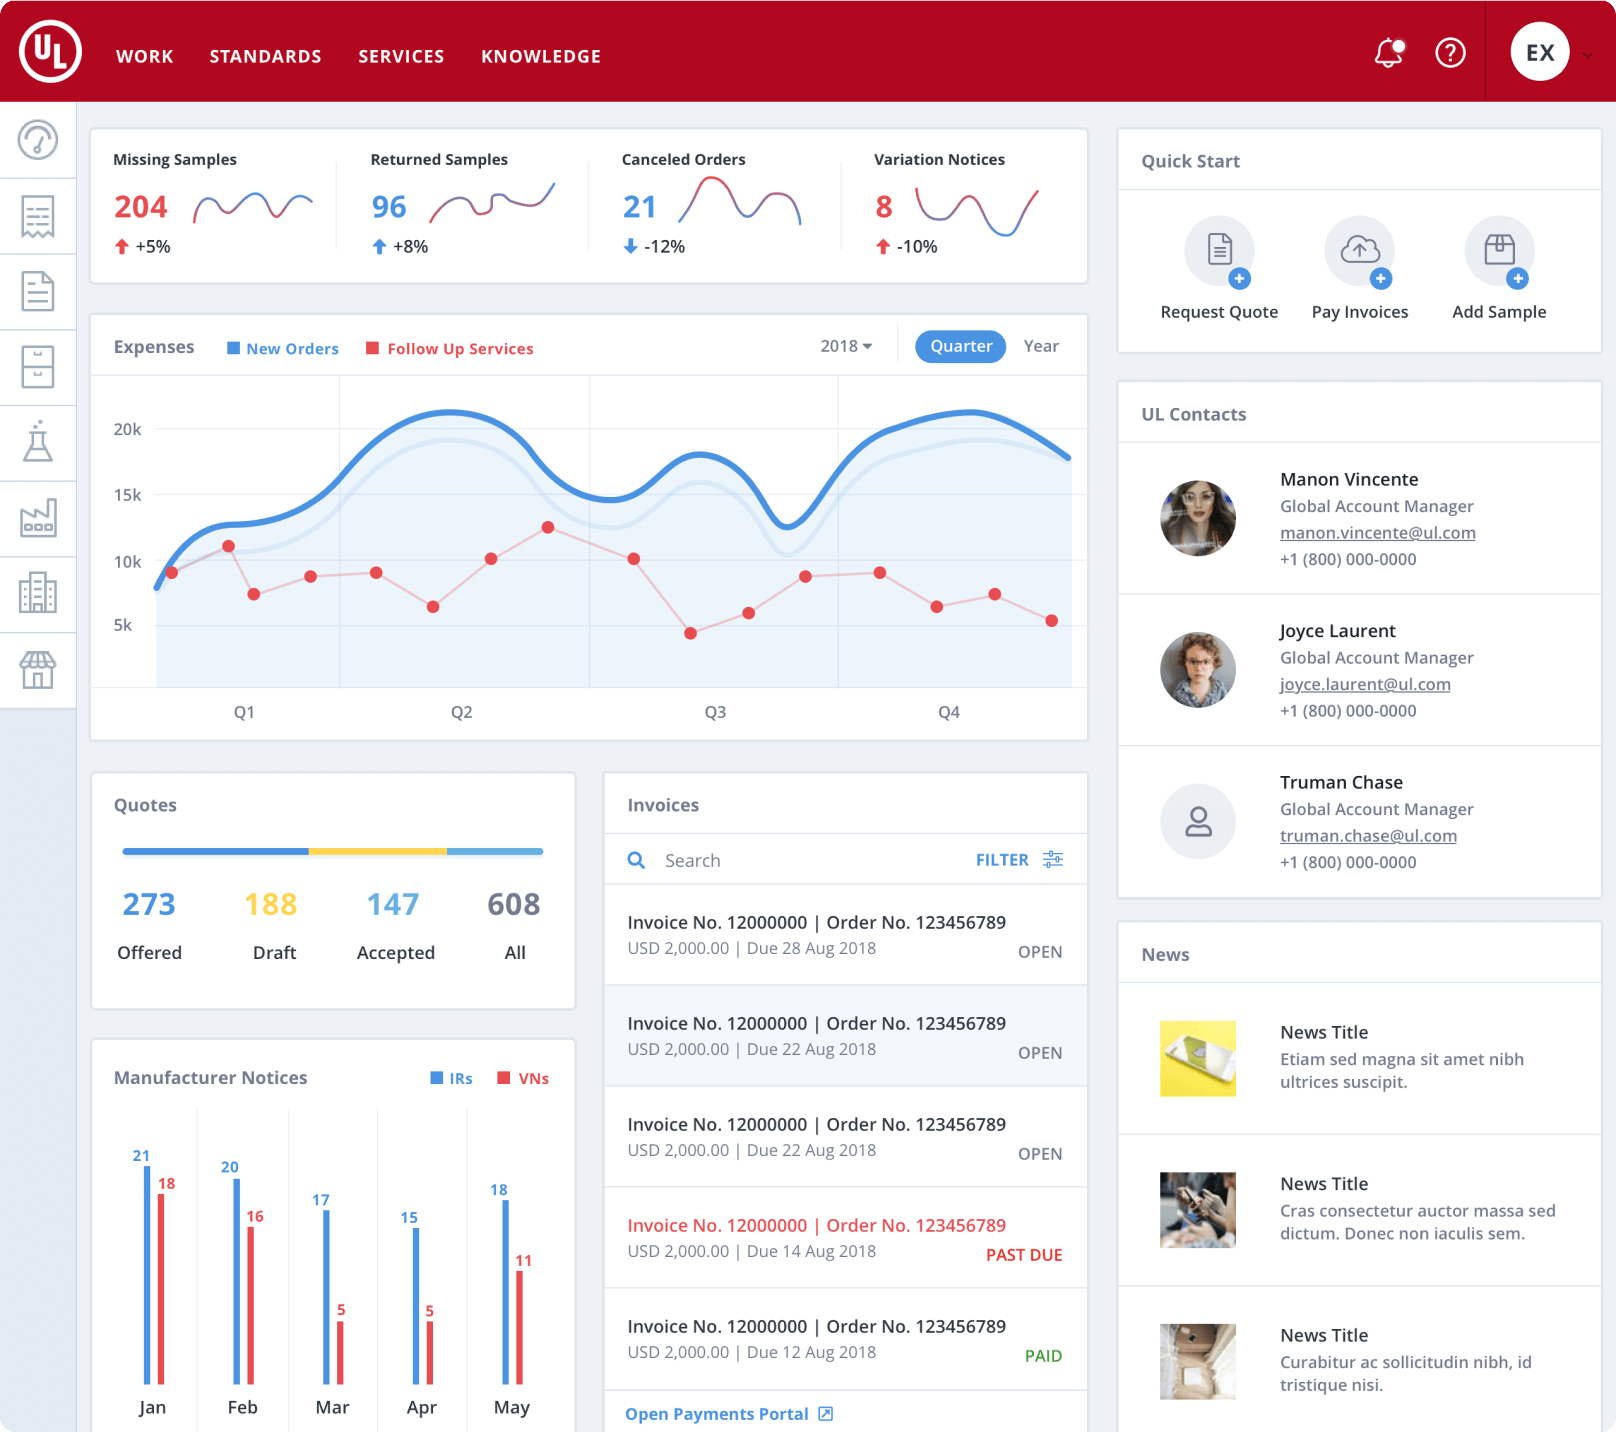Open the KNOWLEDGE menu
Screen dimensions: 1616x1432
(541, 57)
